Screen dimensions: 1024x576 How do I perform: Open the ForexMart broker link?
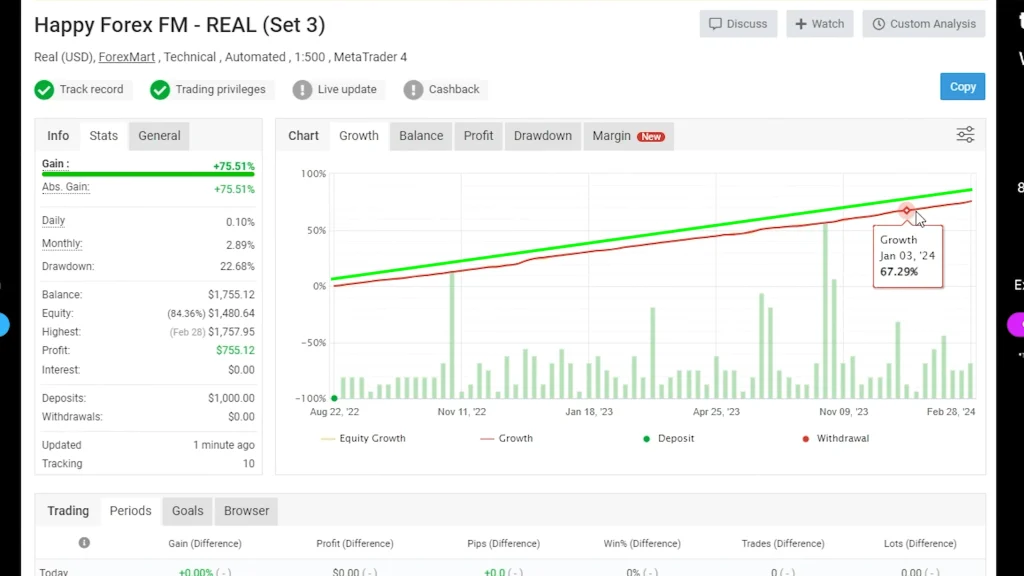127,57
